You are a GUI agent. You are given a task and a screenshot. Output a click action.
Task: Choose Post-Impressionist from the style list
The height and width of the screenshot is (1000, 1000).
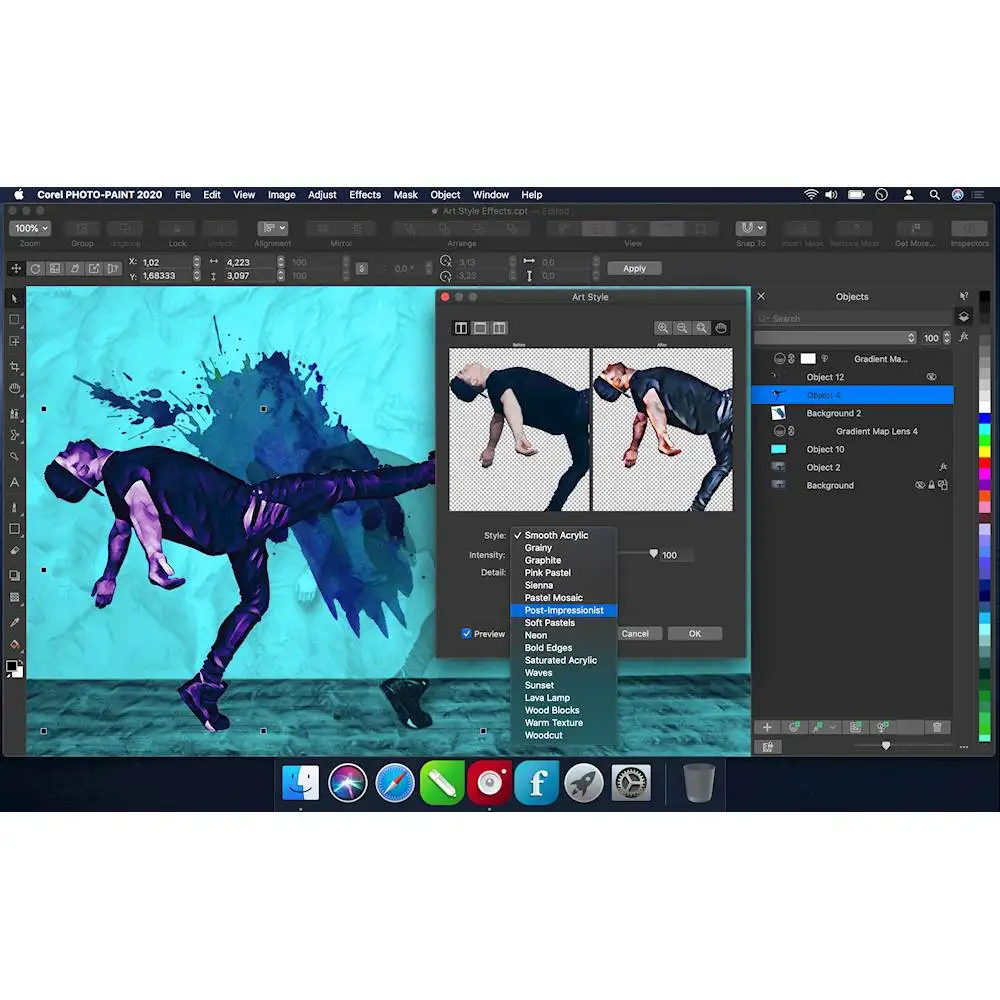[564, 610]
